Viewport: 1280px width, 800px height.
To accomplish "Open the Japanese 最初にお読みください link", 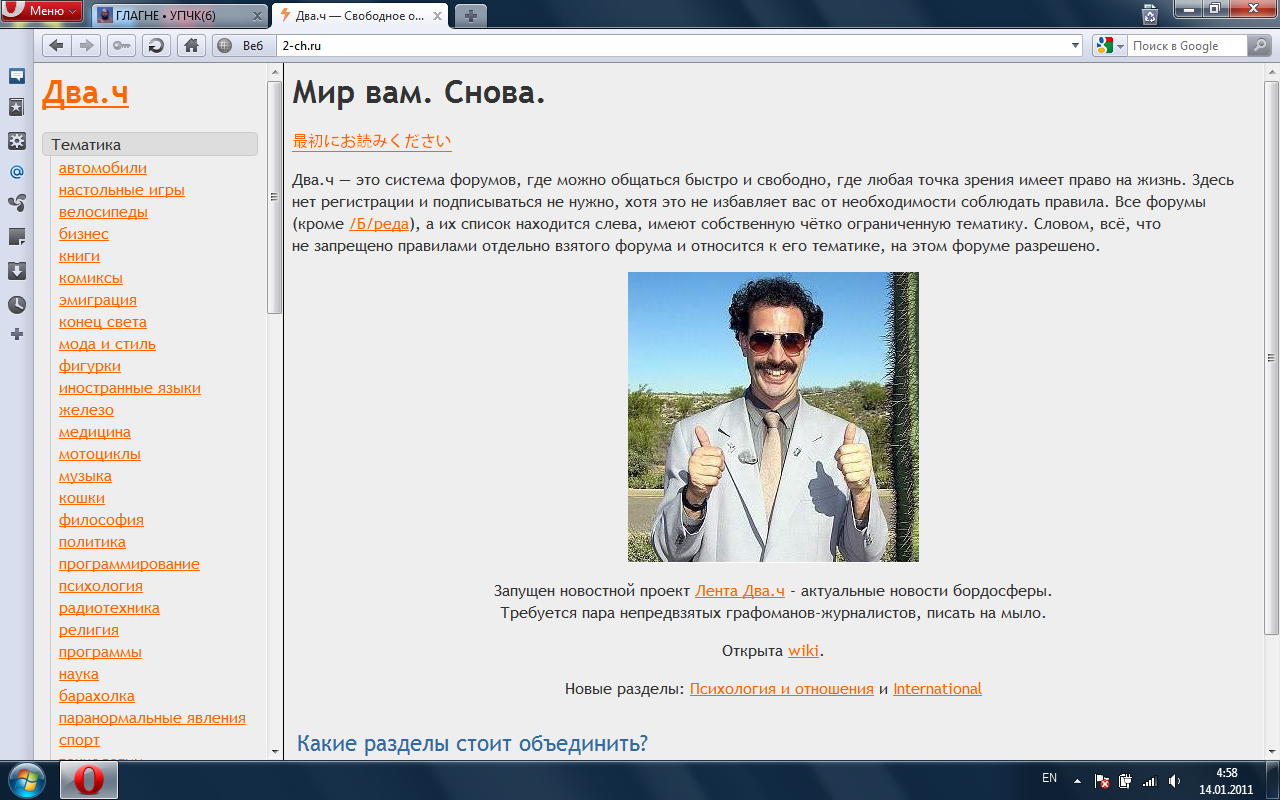I will click(x=372, y=141).
